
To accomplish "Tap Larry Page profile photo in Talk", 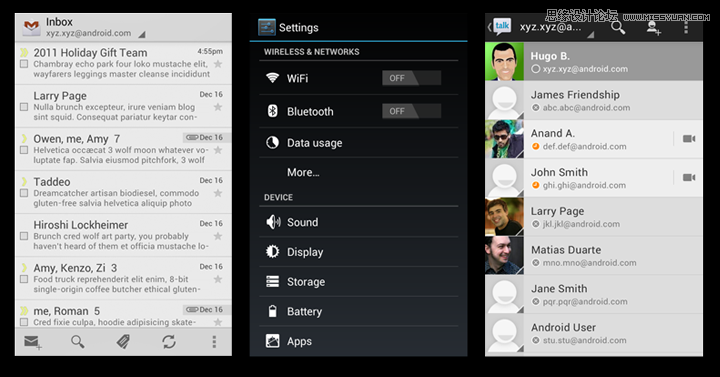I will [504, 217].
